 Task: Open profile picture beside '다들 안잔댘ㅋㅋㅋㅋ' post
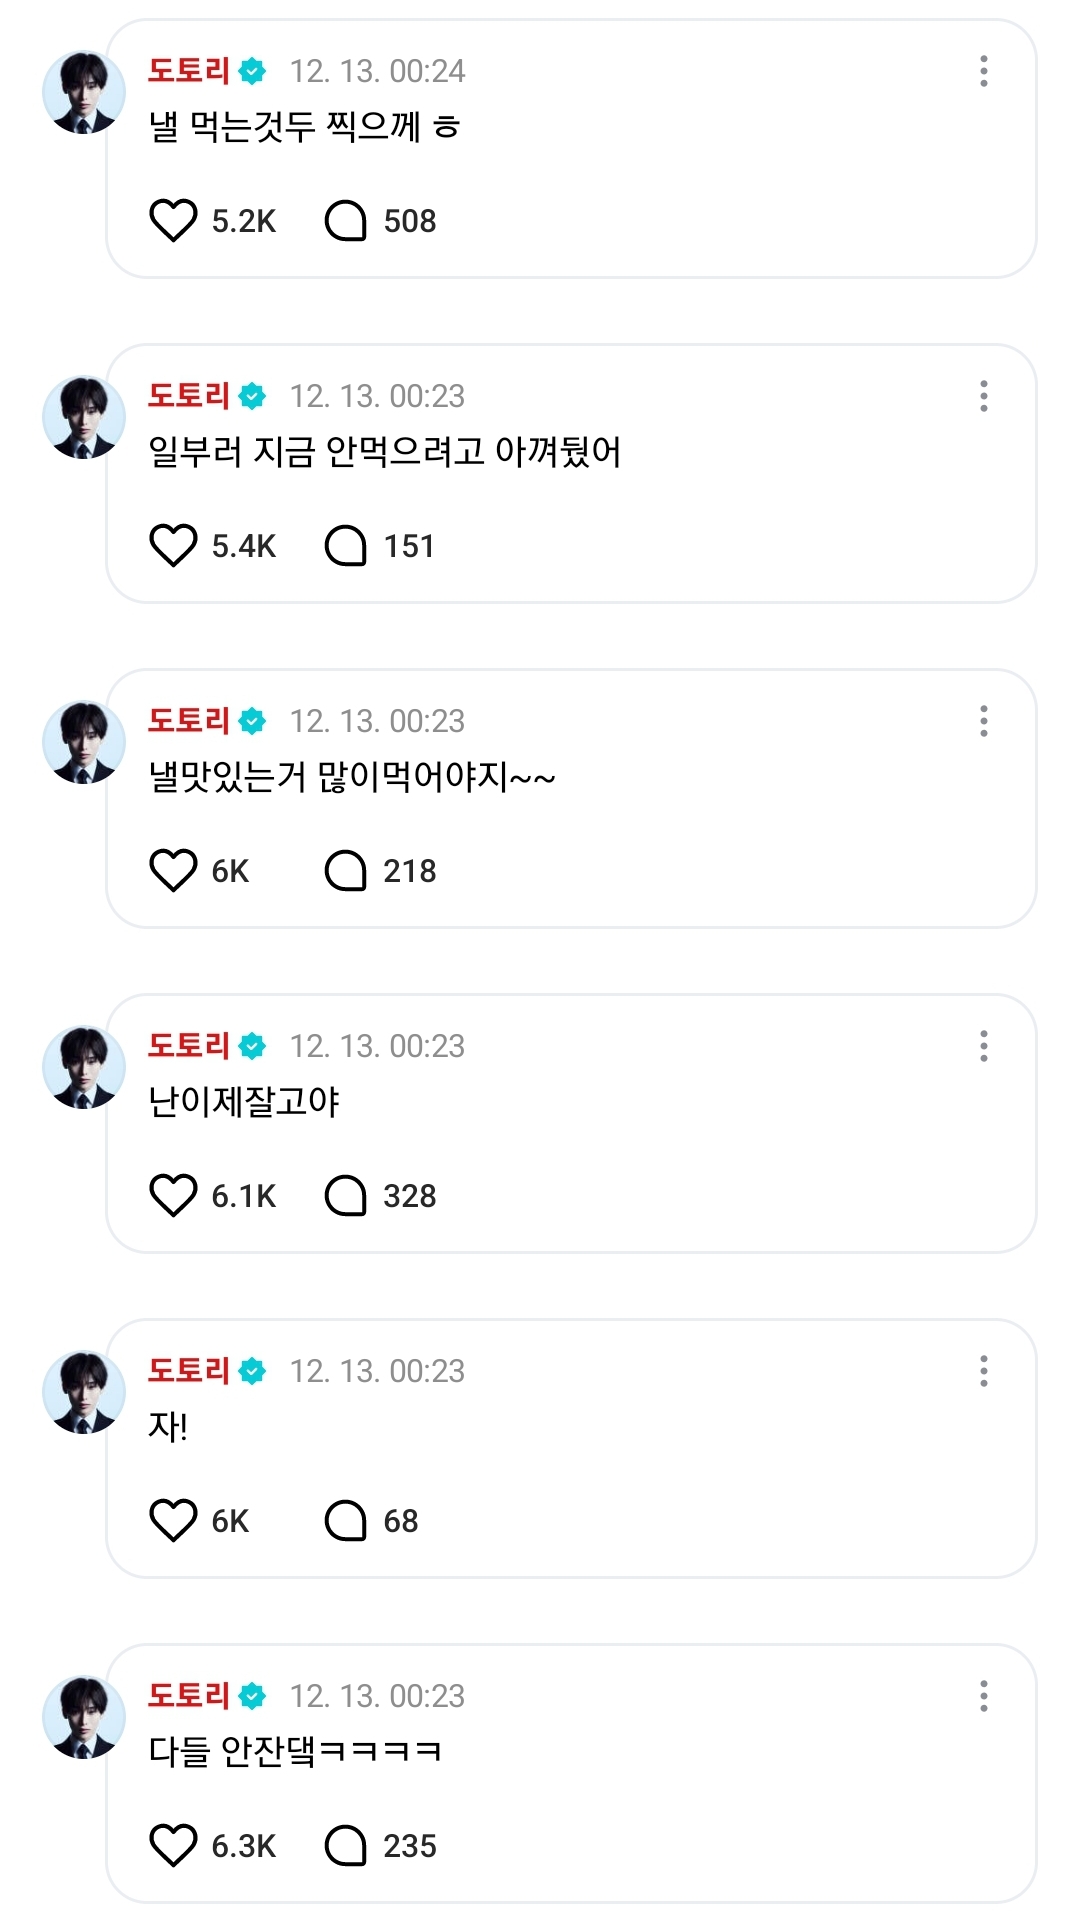tap(83, 1718)
